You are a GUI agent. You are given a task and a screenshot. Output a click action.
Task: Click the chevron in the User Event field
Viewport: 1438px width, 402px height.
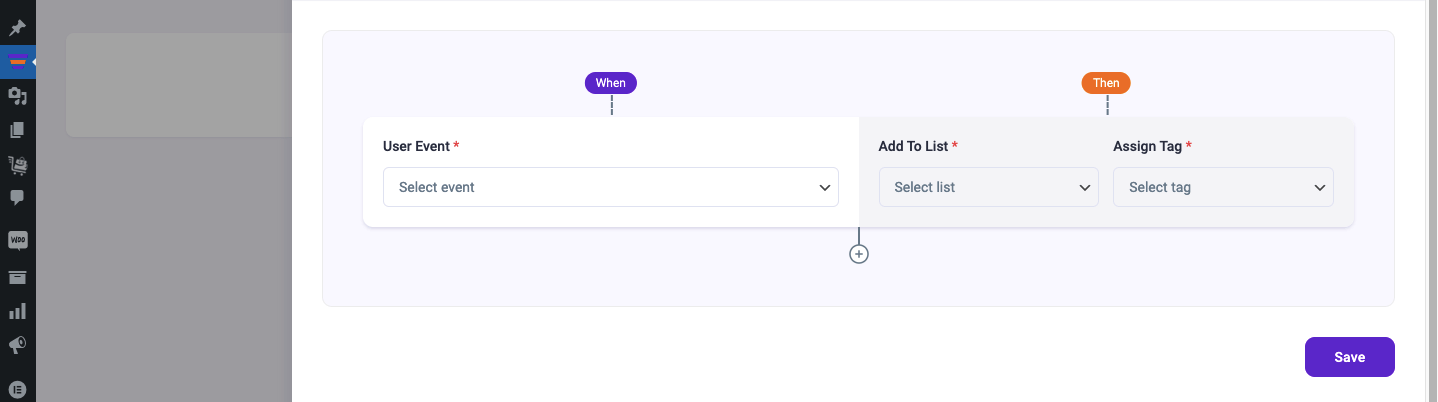[825, 187]
